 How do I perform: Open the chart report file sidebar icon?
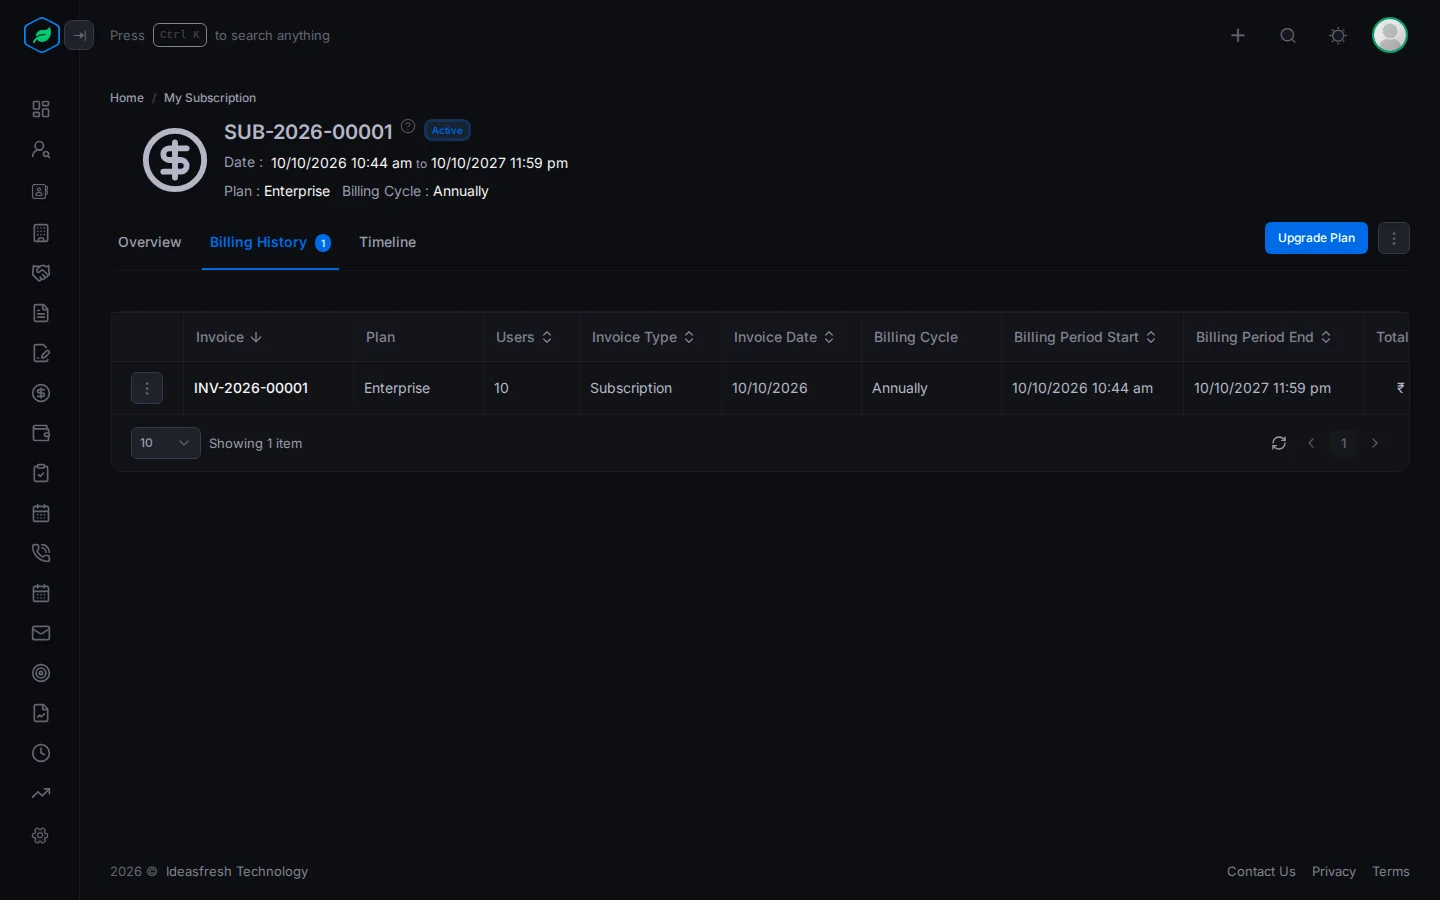pyautogui.click(x=41, y=713)
